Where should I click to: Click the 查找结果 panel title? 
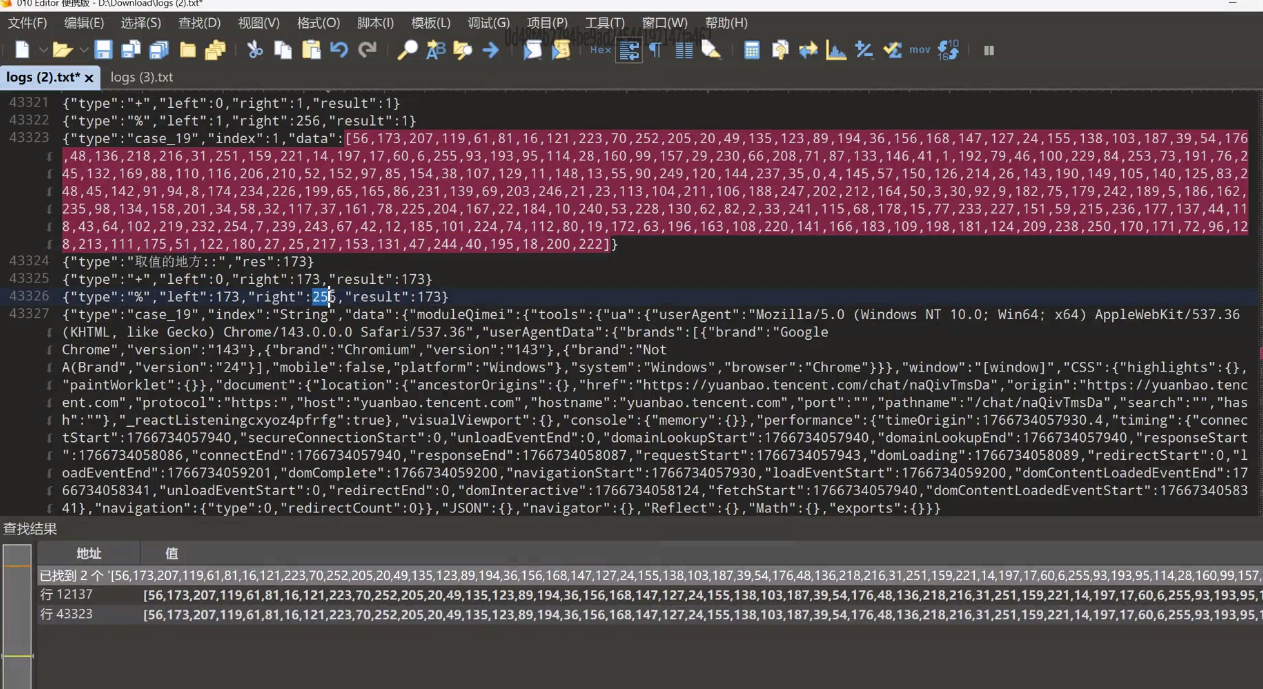click(30, 528)
